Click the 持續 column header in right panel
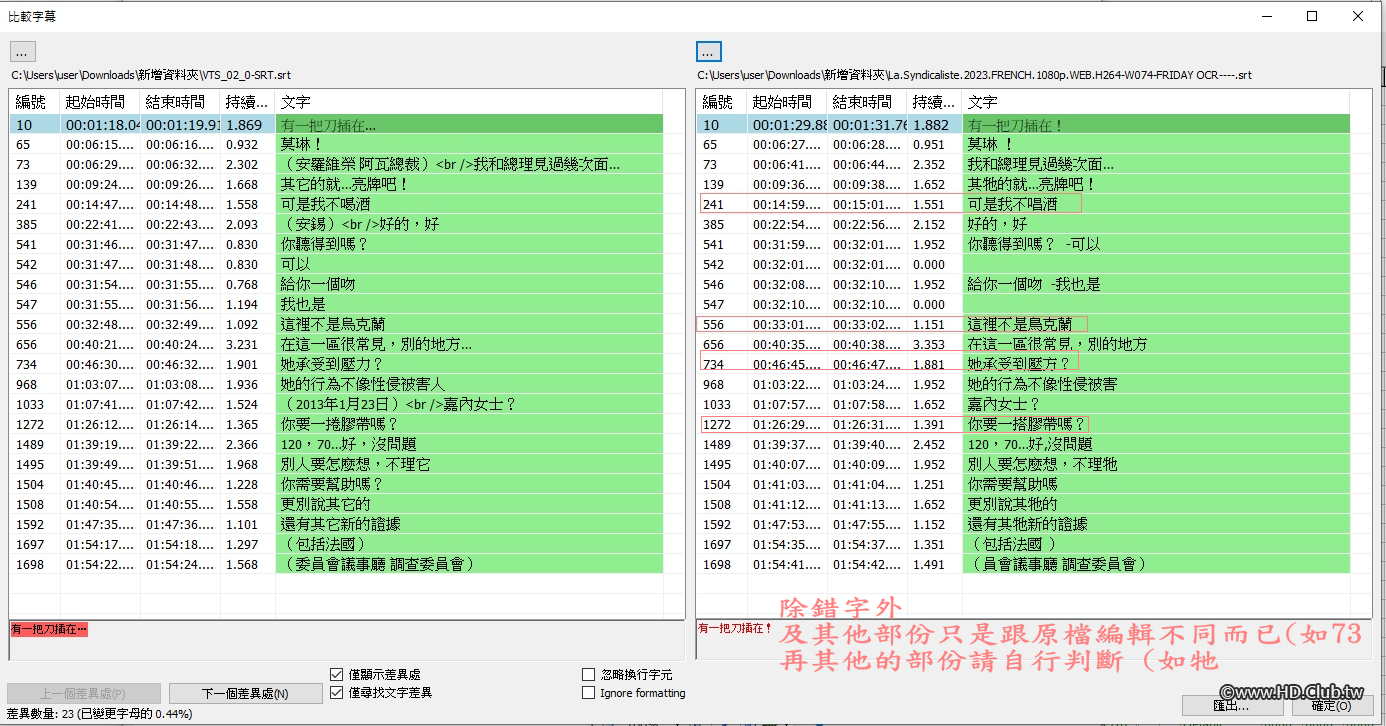1386x726 pixels. [932, 101]
